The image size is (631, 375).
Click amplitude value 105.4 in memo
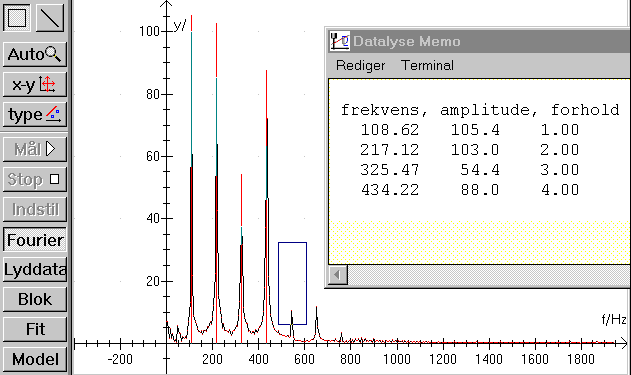click(475, 130)
